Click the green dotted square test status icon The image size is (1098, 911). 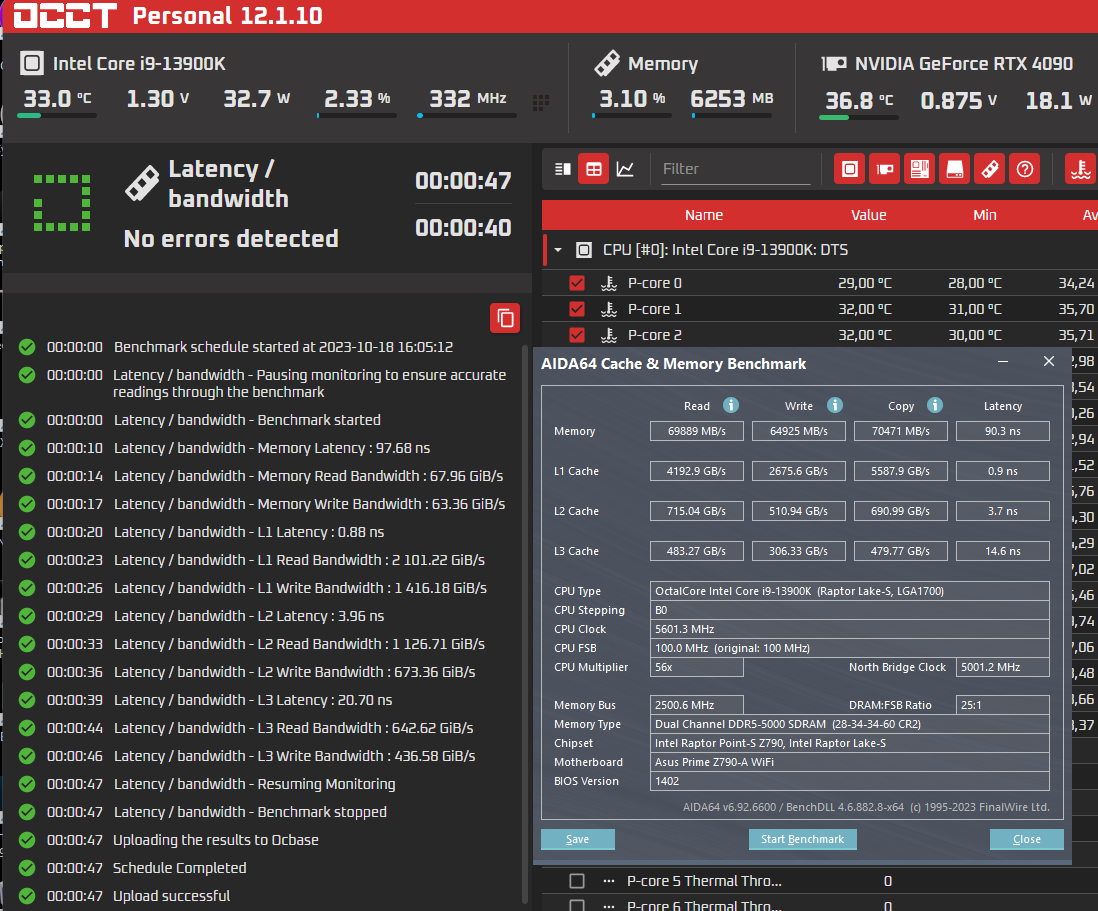(62, 203)
